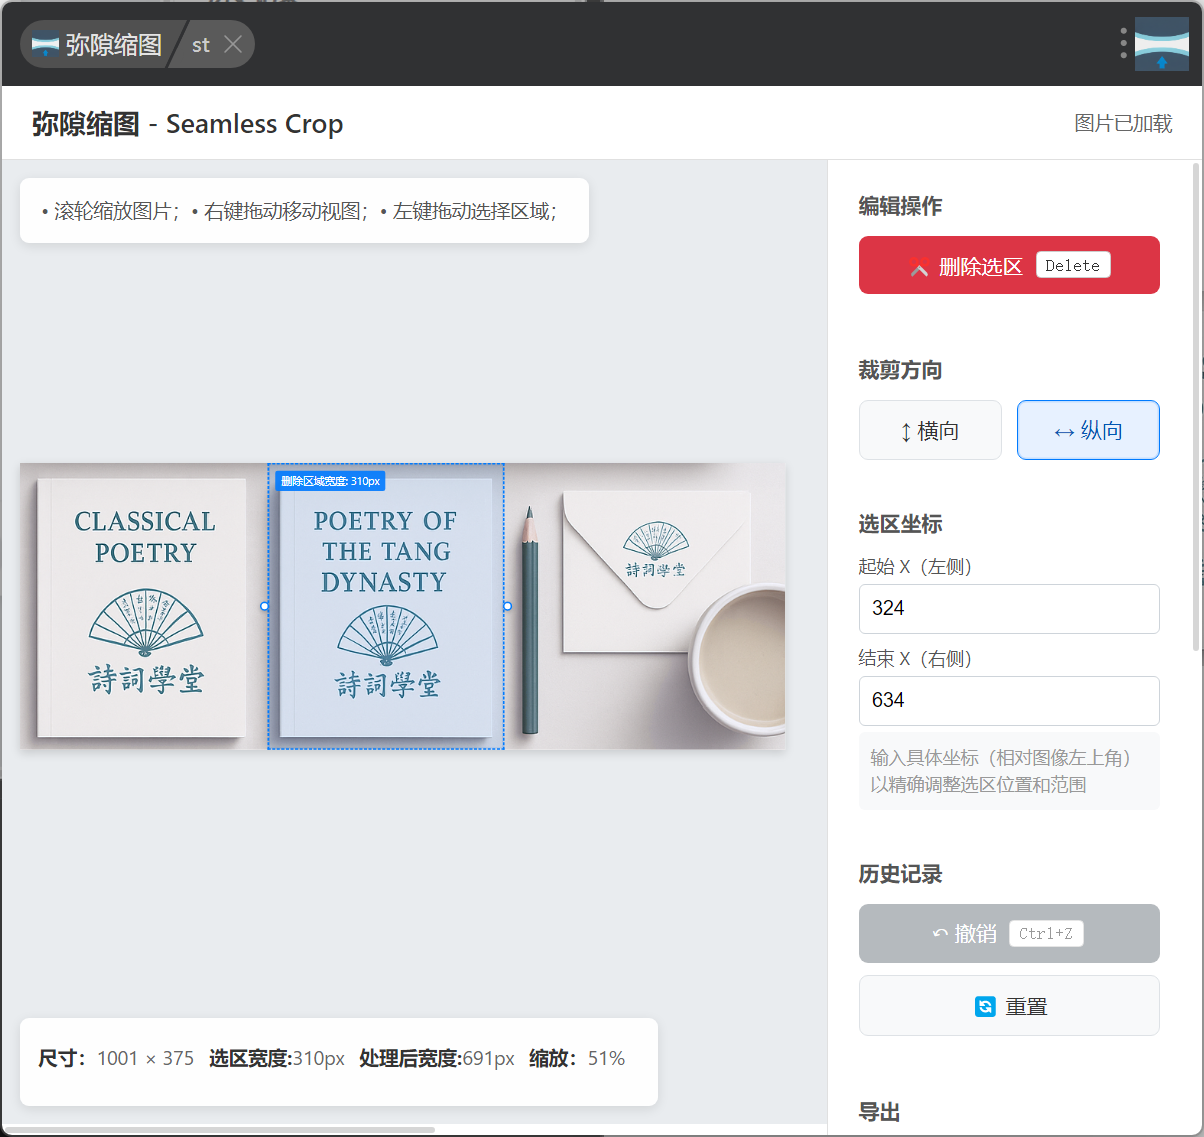1204x1137 pixels.
Task: Click the 弥隙缩图 tab title
Action: pos(113,45)
